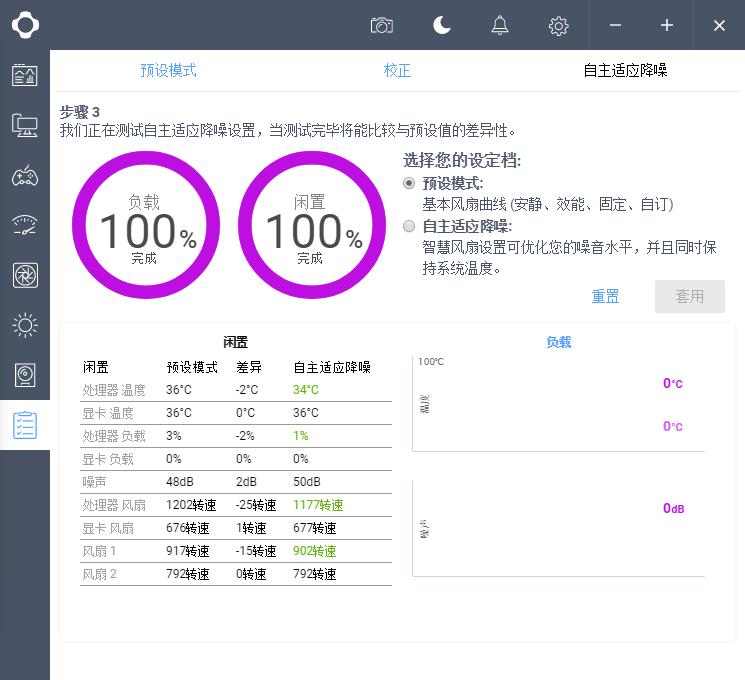Select the checklist clipboard sidebar icon
The image size is (745, 680).
pos(25,425)
